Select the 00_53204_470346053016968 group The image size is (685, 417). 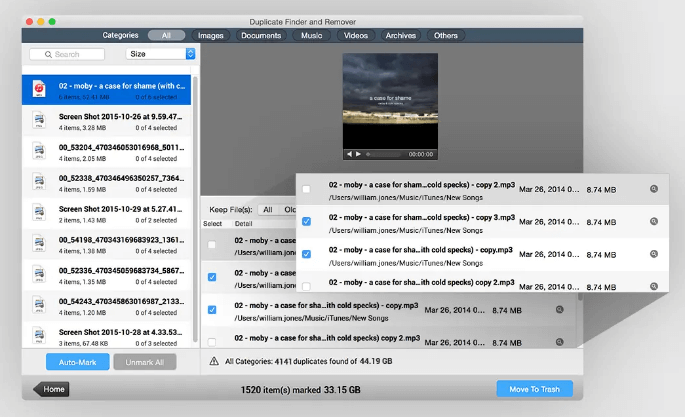[x=107, y=152]
